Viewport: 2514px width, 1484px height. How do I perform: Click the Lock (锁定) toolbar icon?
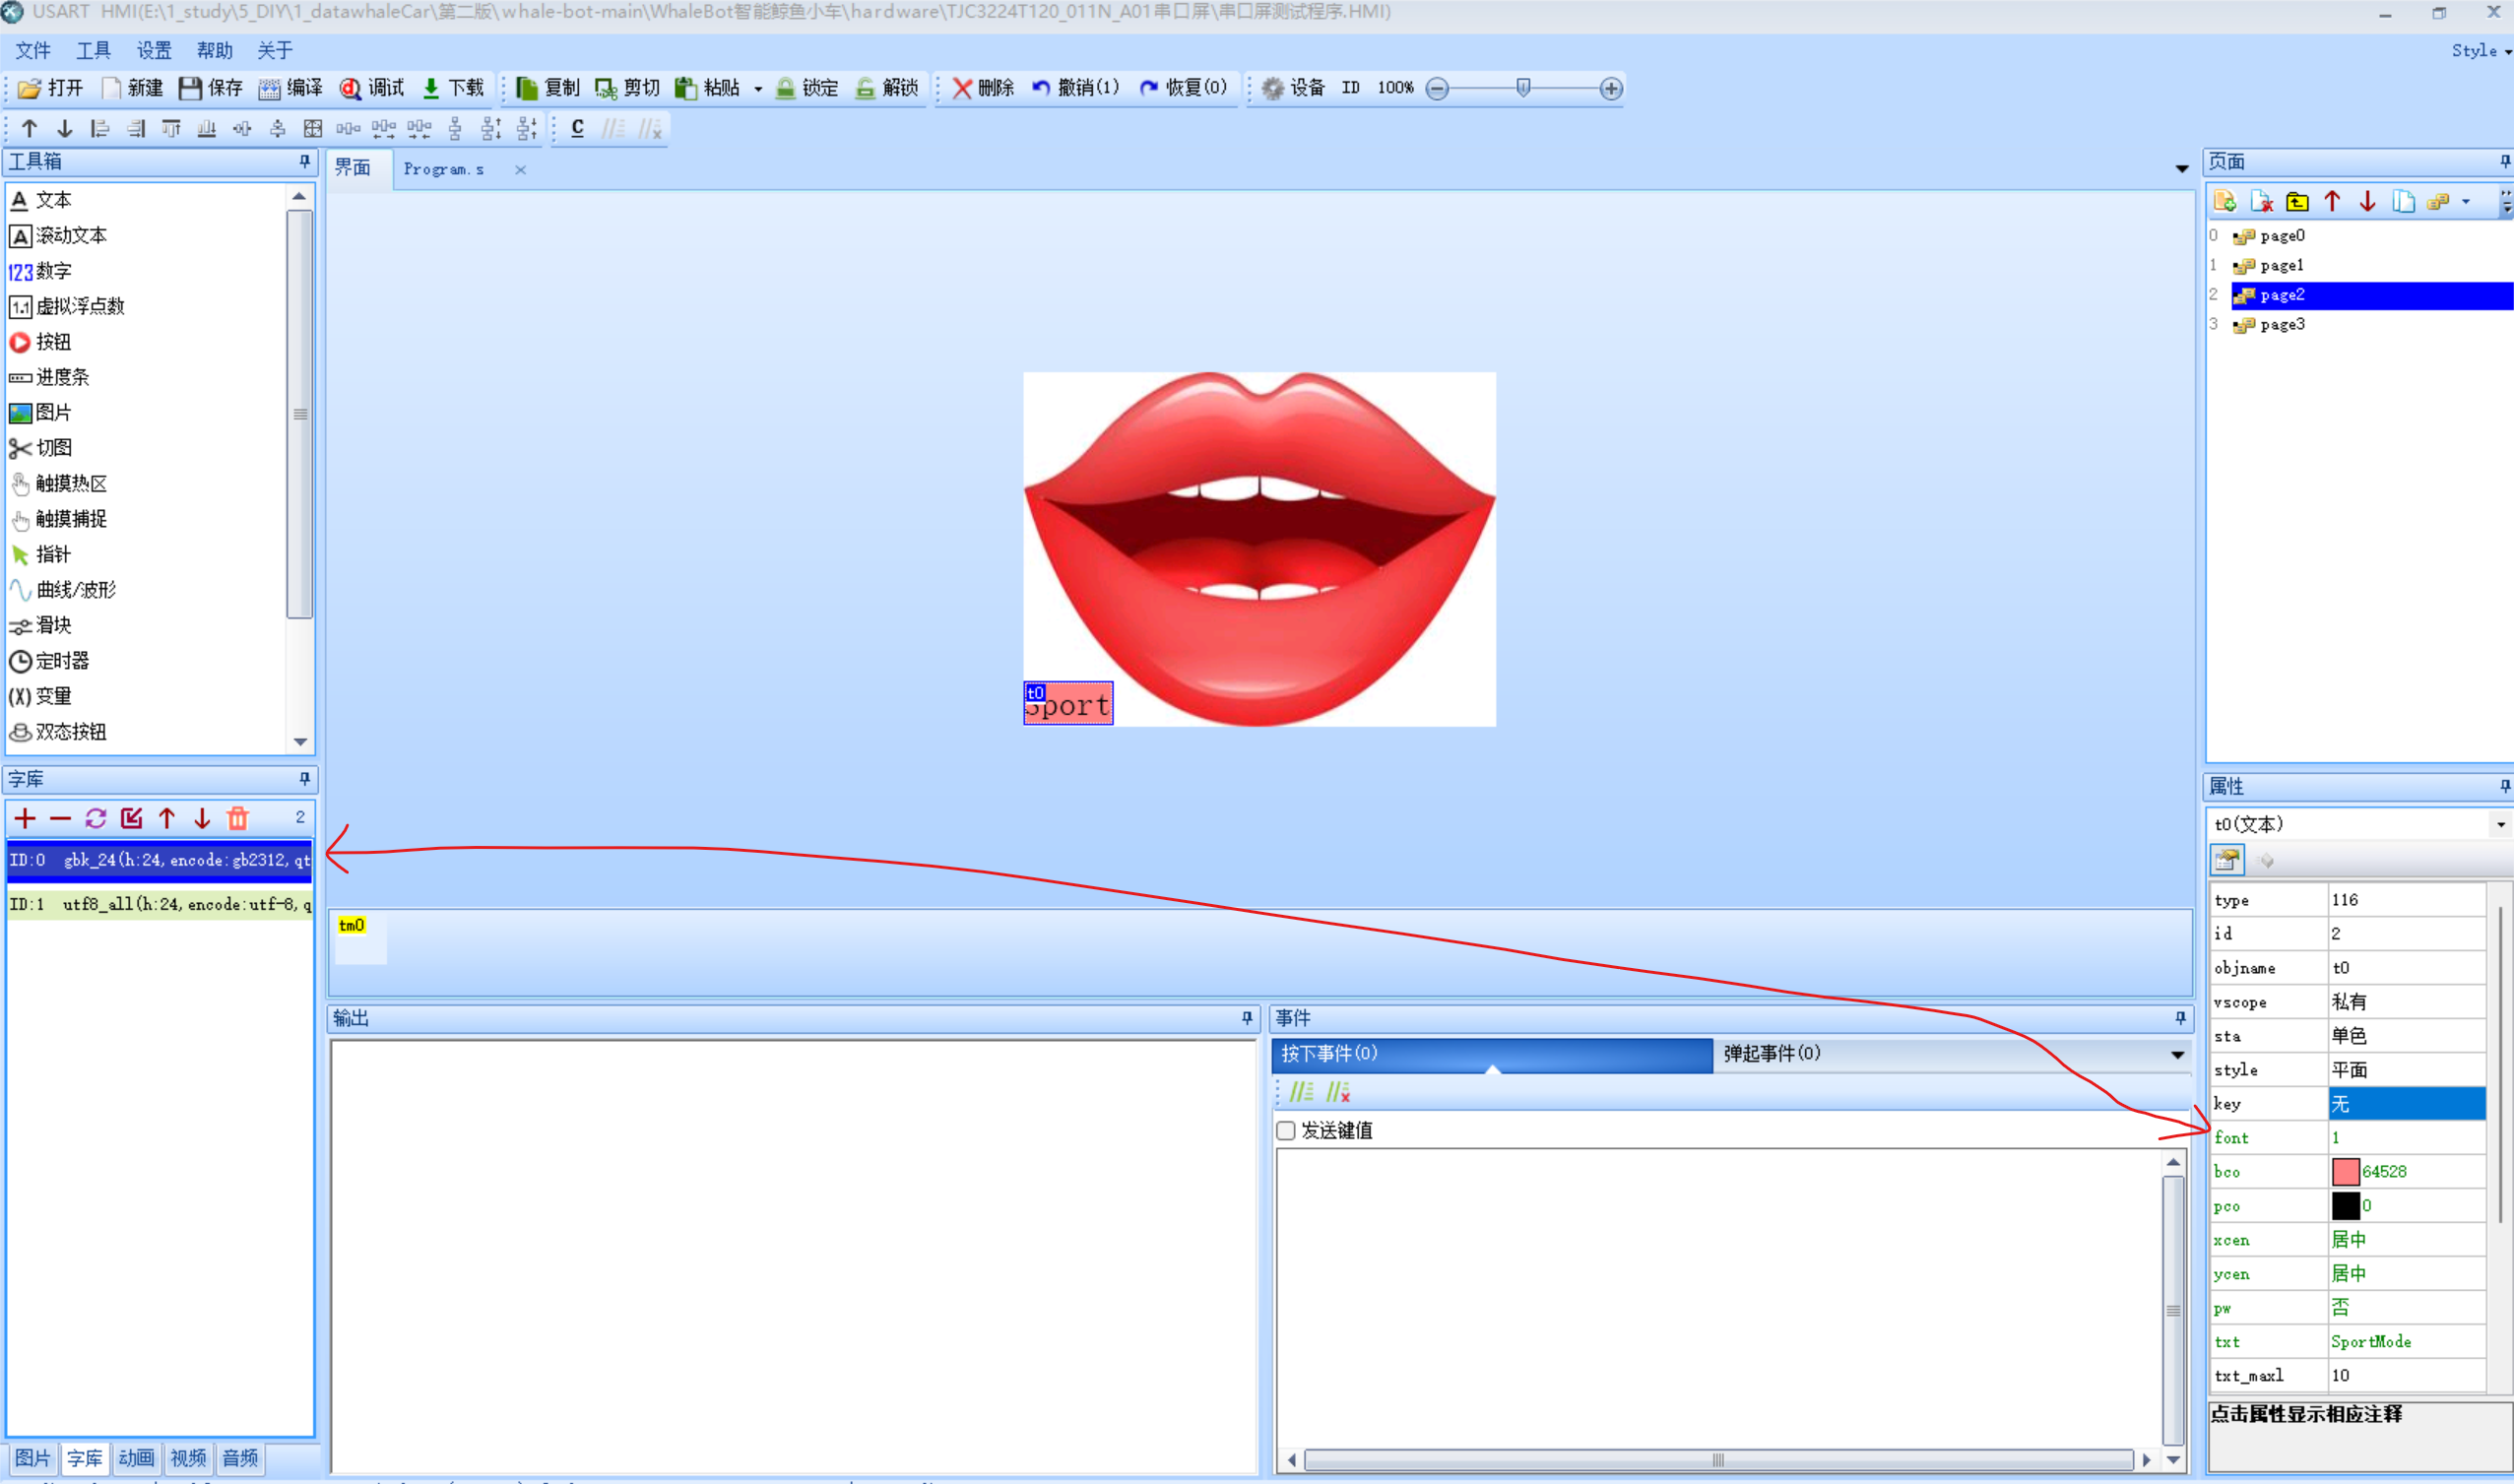[786, 89]
